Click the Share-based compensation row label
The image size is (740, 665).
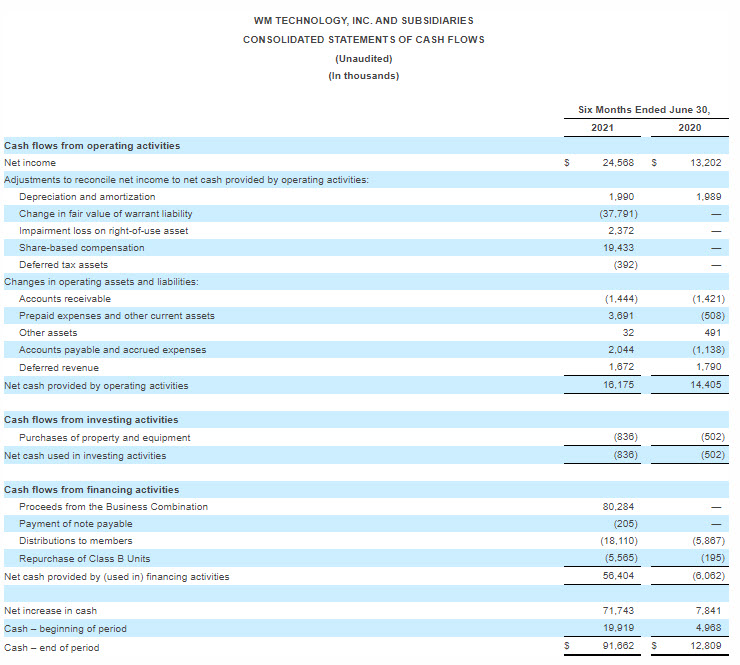[81, 247]
